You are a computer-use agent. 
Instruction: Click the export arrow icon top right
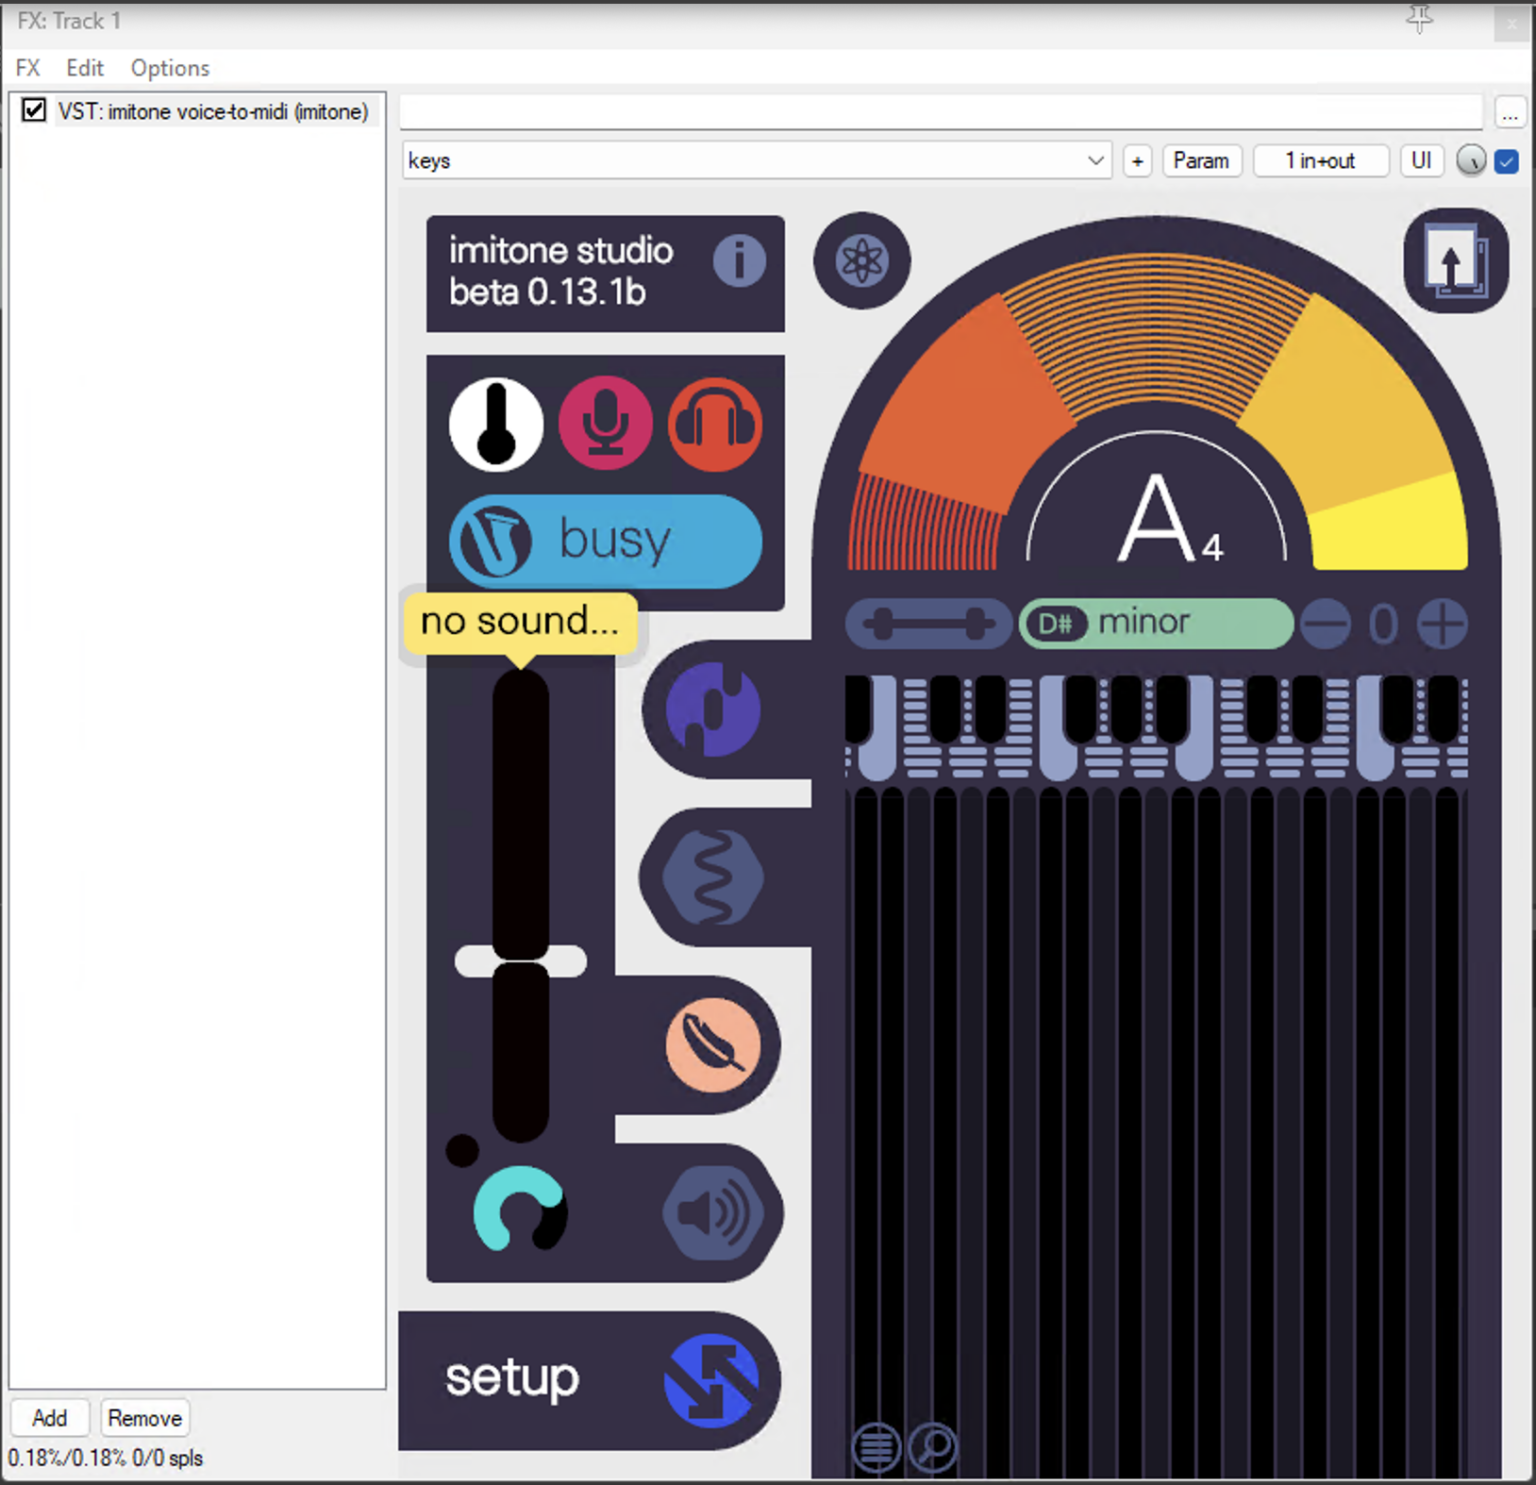[x=1455, y=261]
